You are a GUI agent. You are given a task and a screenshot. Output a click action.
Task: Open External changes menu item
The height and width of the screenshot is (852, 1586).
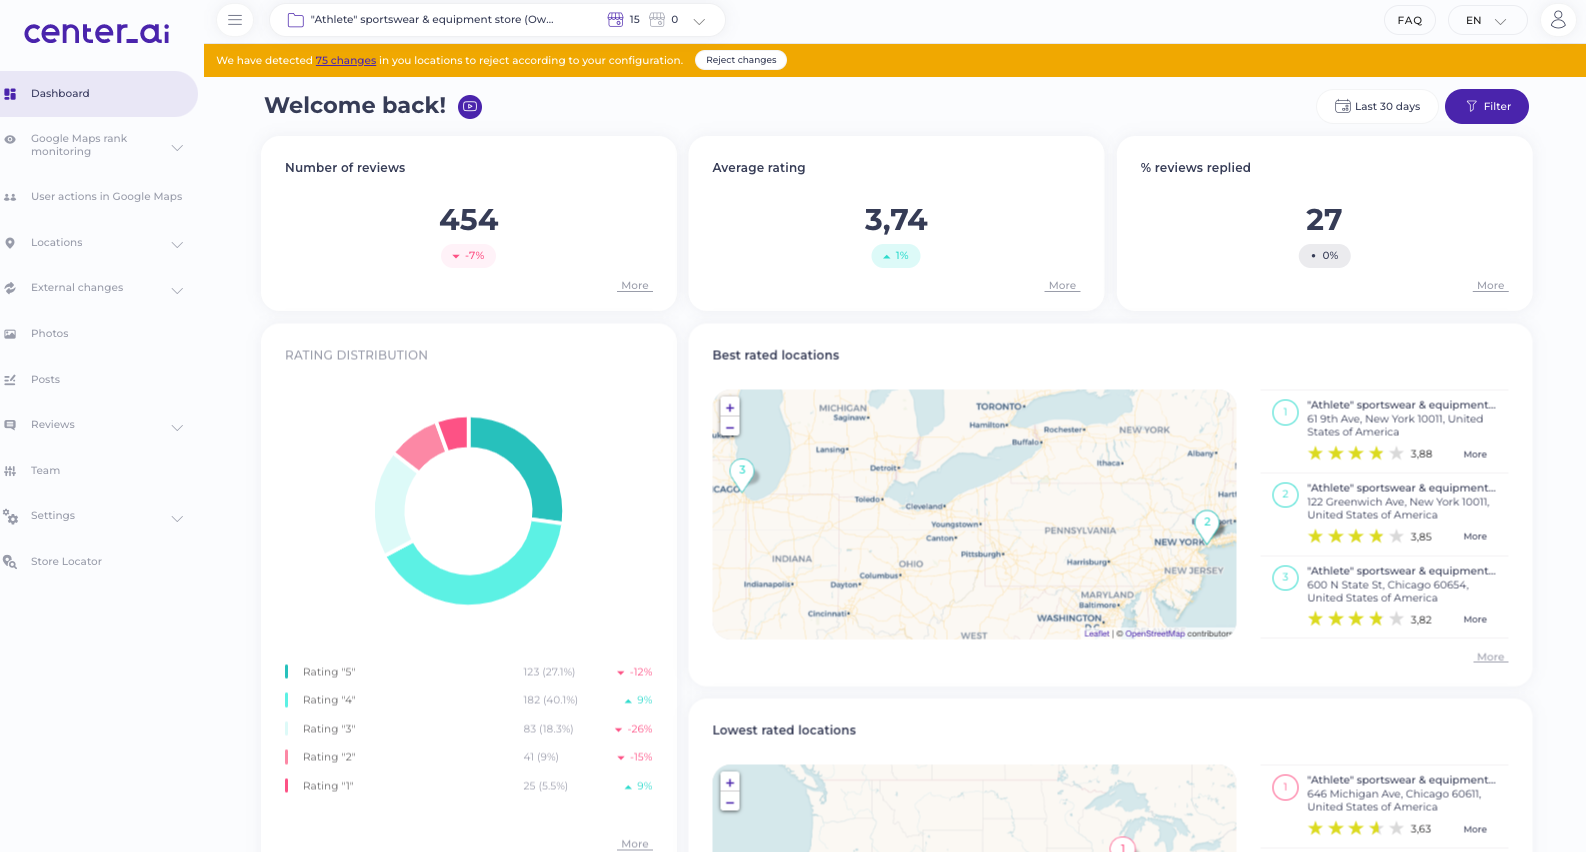pos(77,288)
